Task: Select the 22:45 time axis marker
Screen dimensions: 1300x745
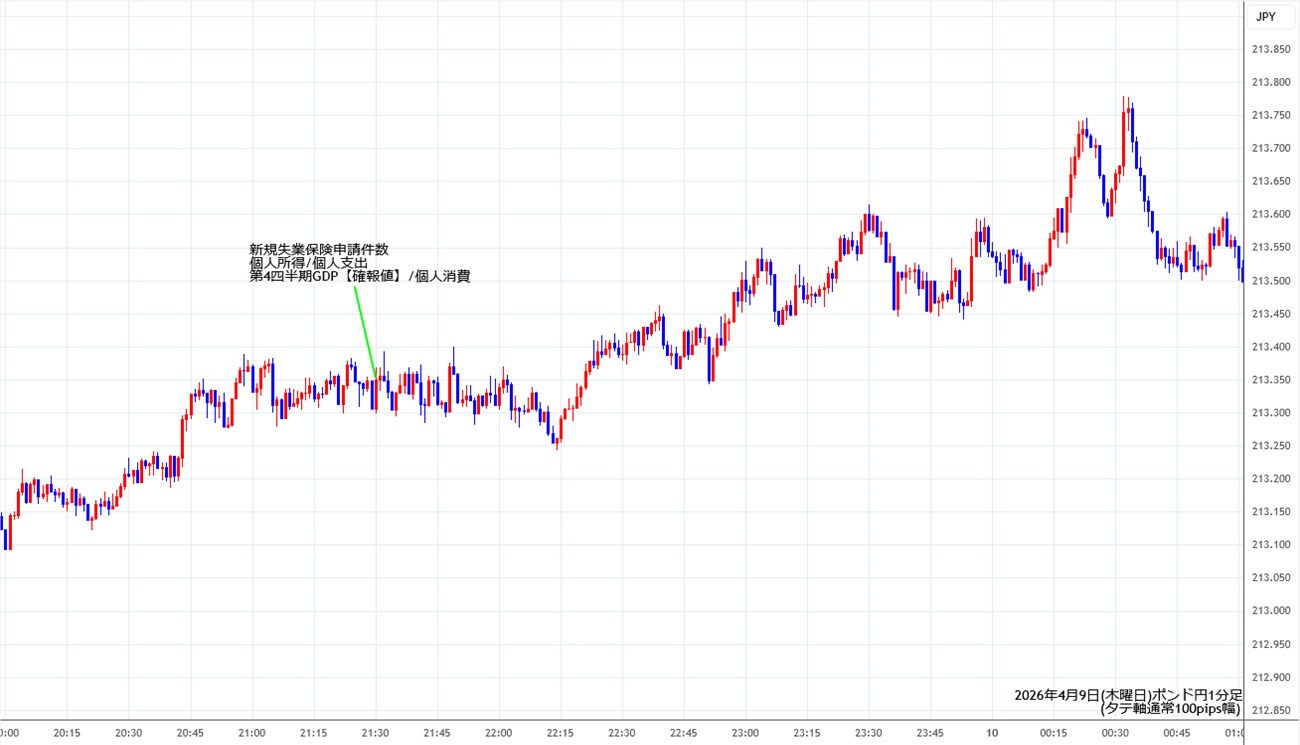Action: [683, 733]
